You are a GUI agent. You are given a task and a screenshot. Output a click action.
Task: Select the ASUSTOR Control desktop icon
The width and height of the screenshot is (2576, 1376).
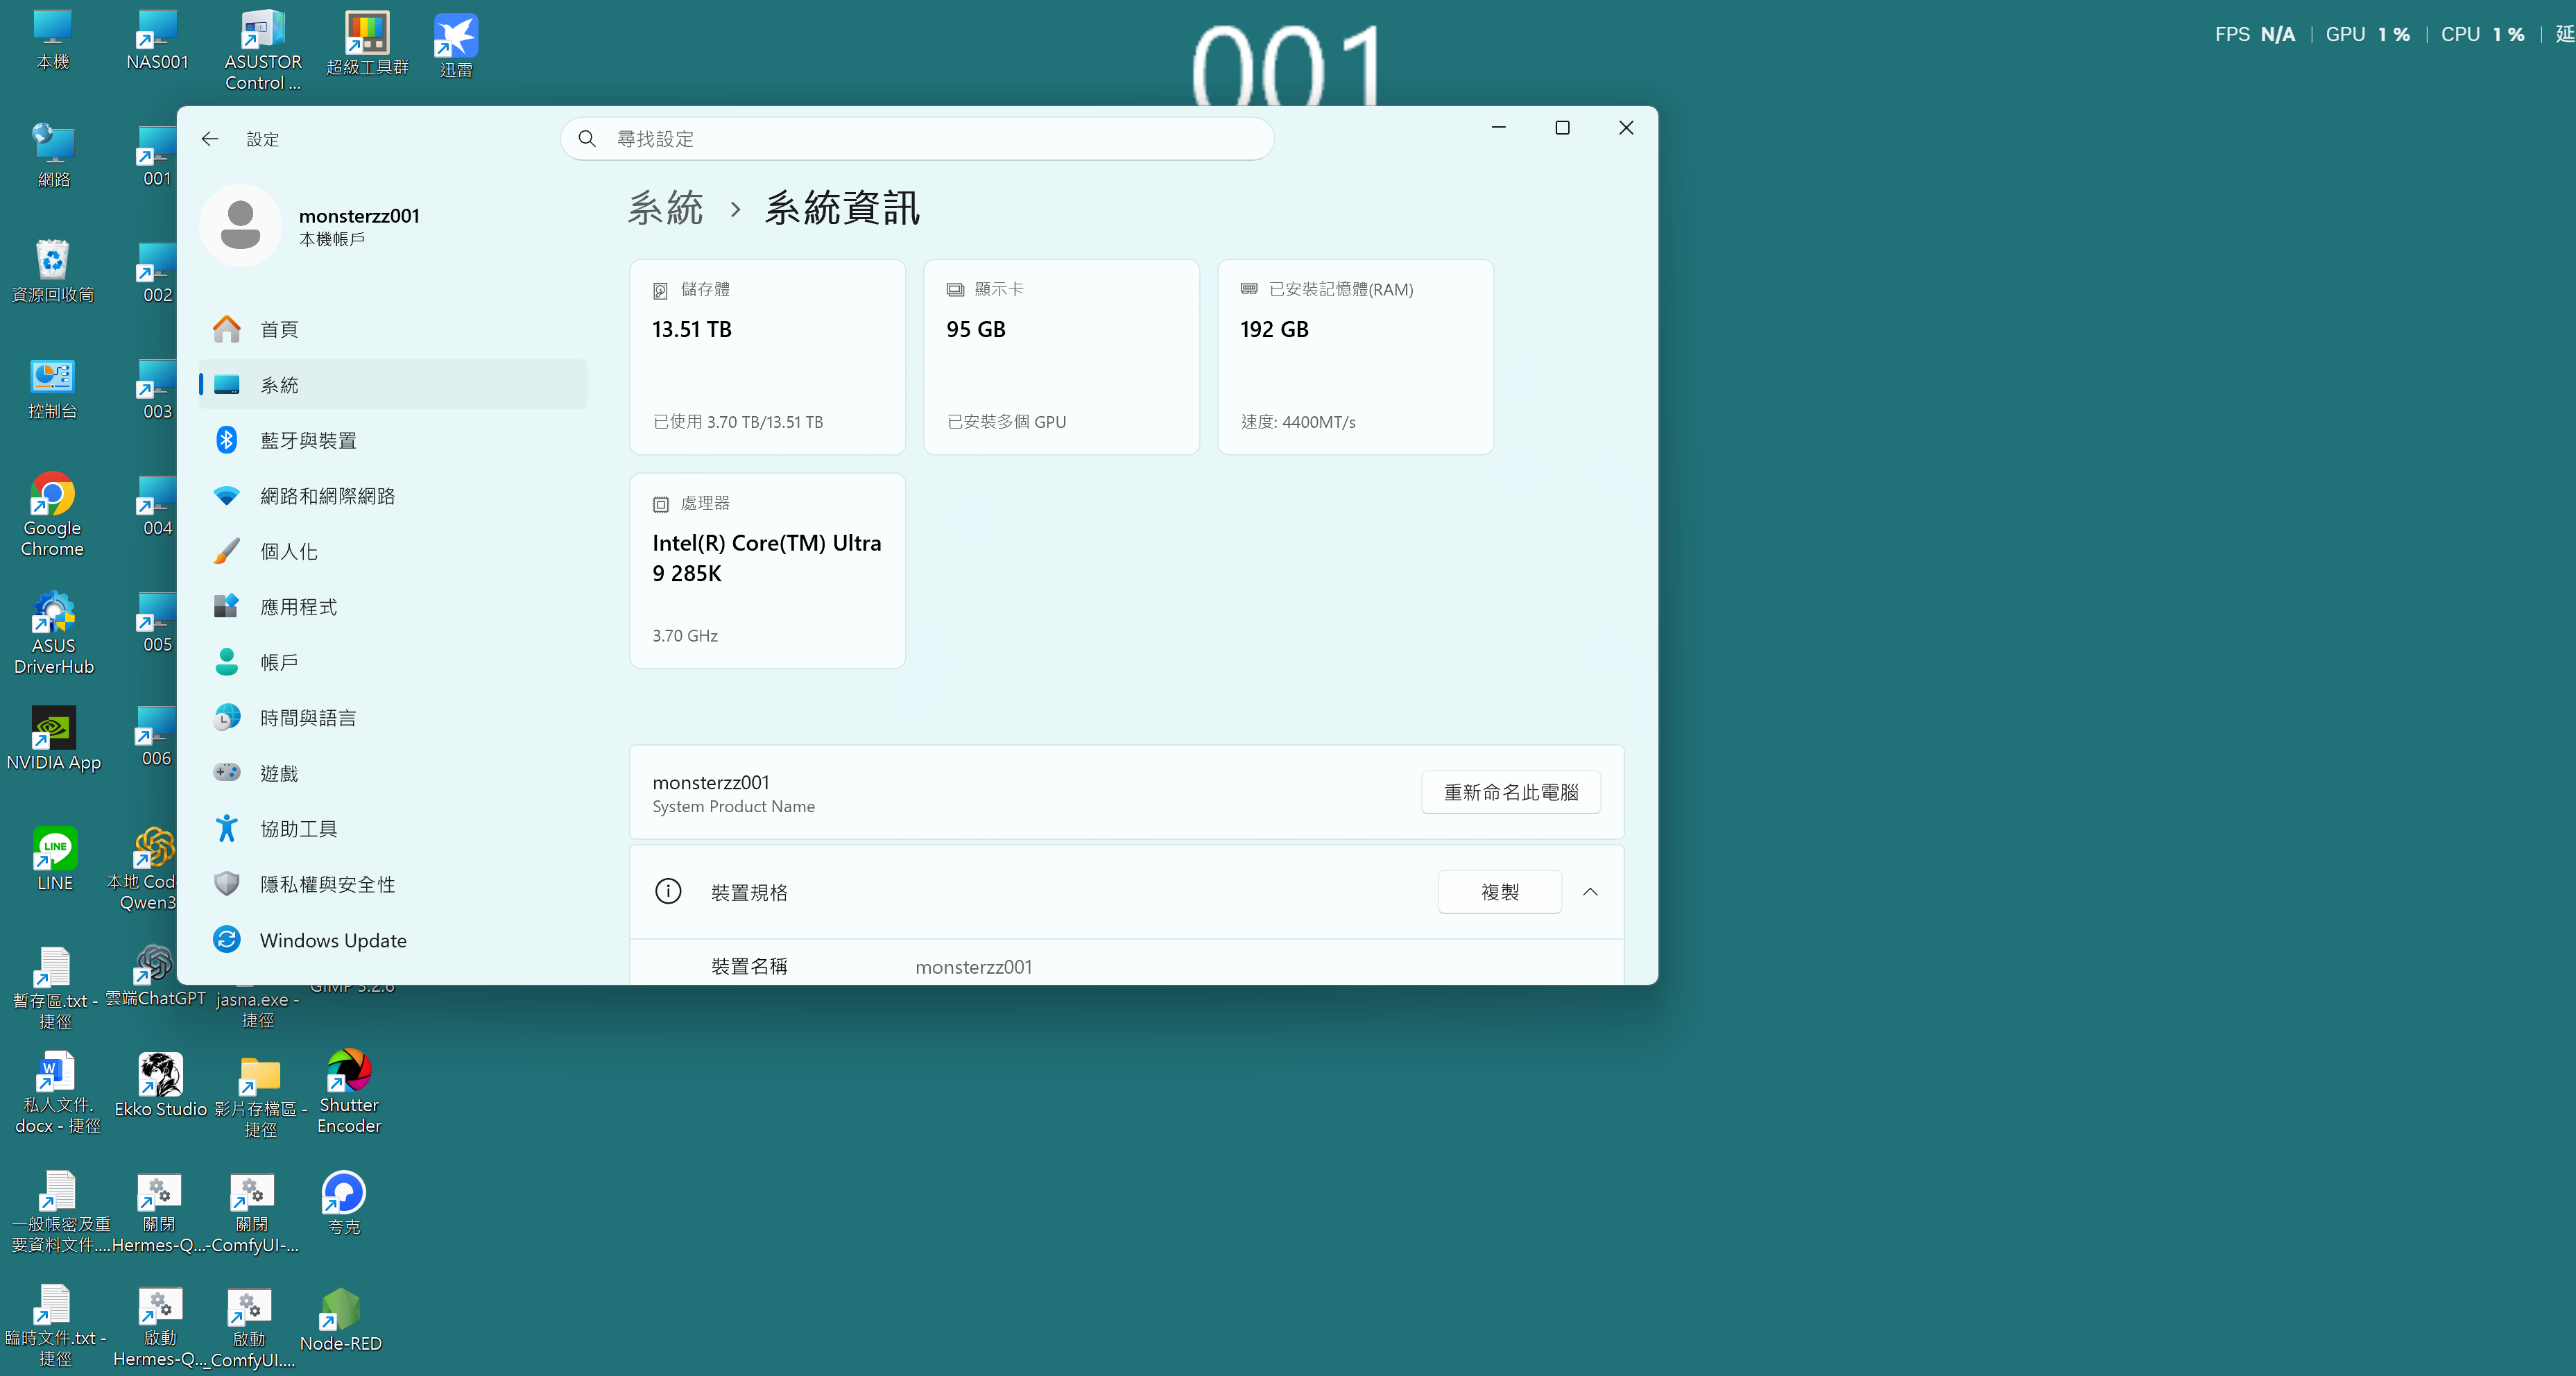tap(263, 50)
